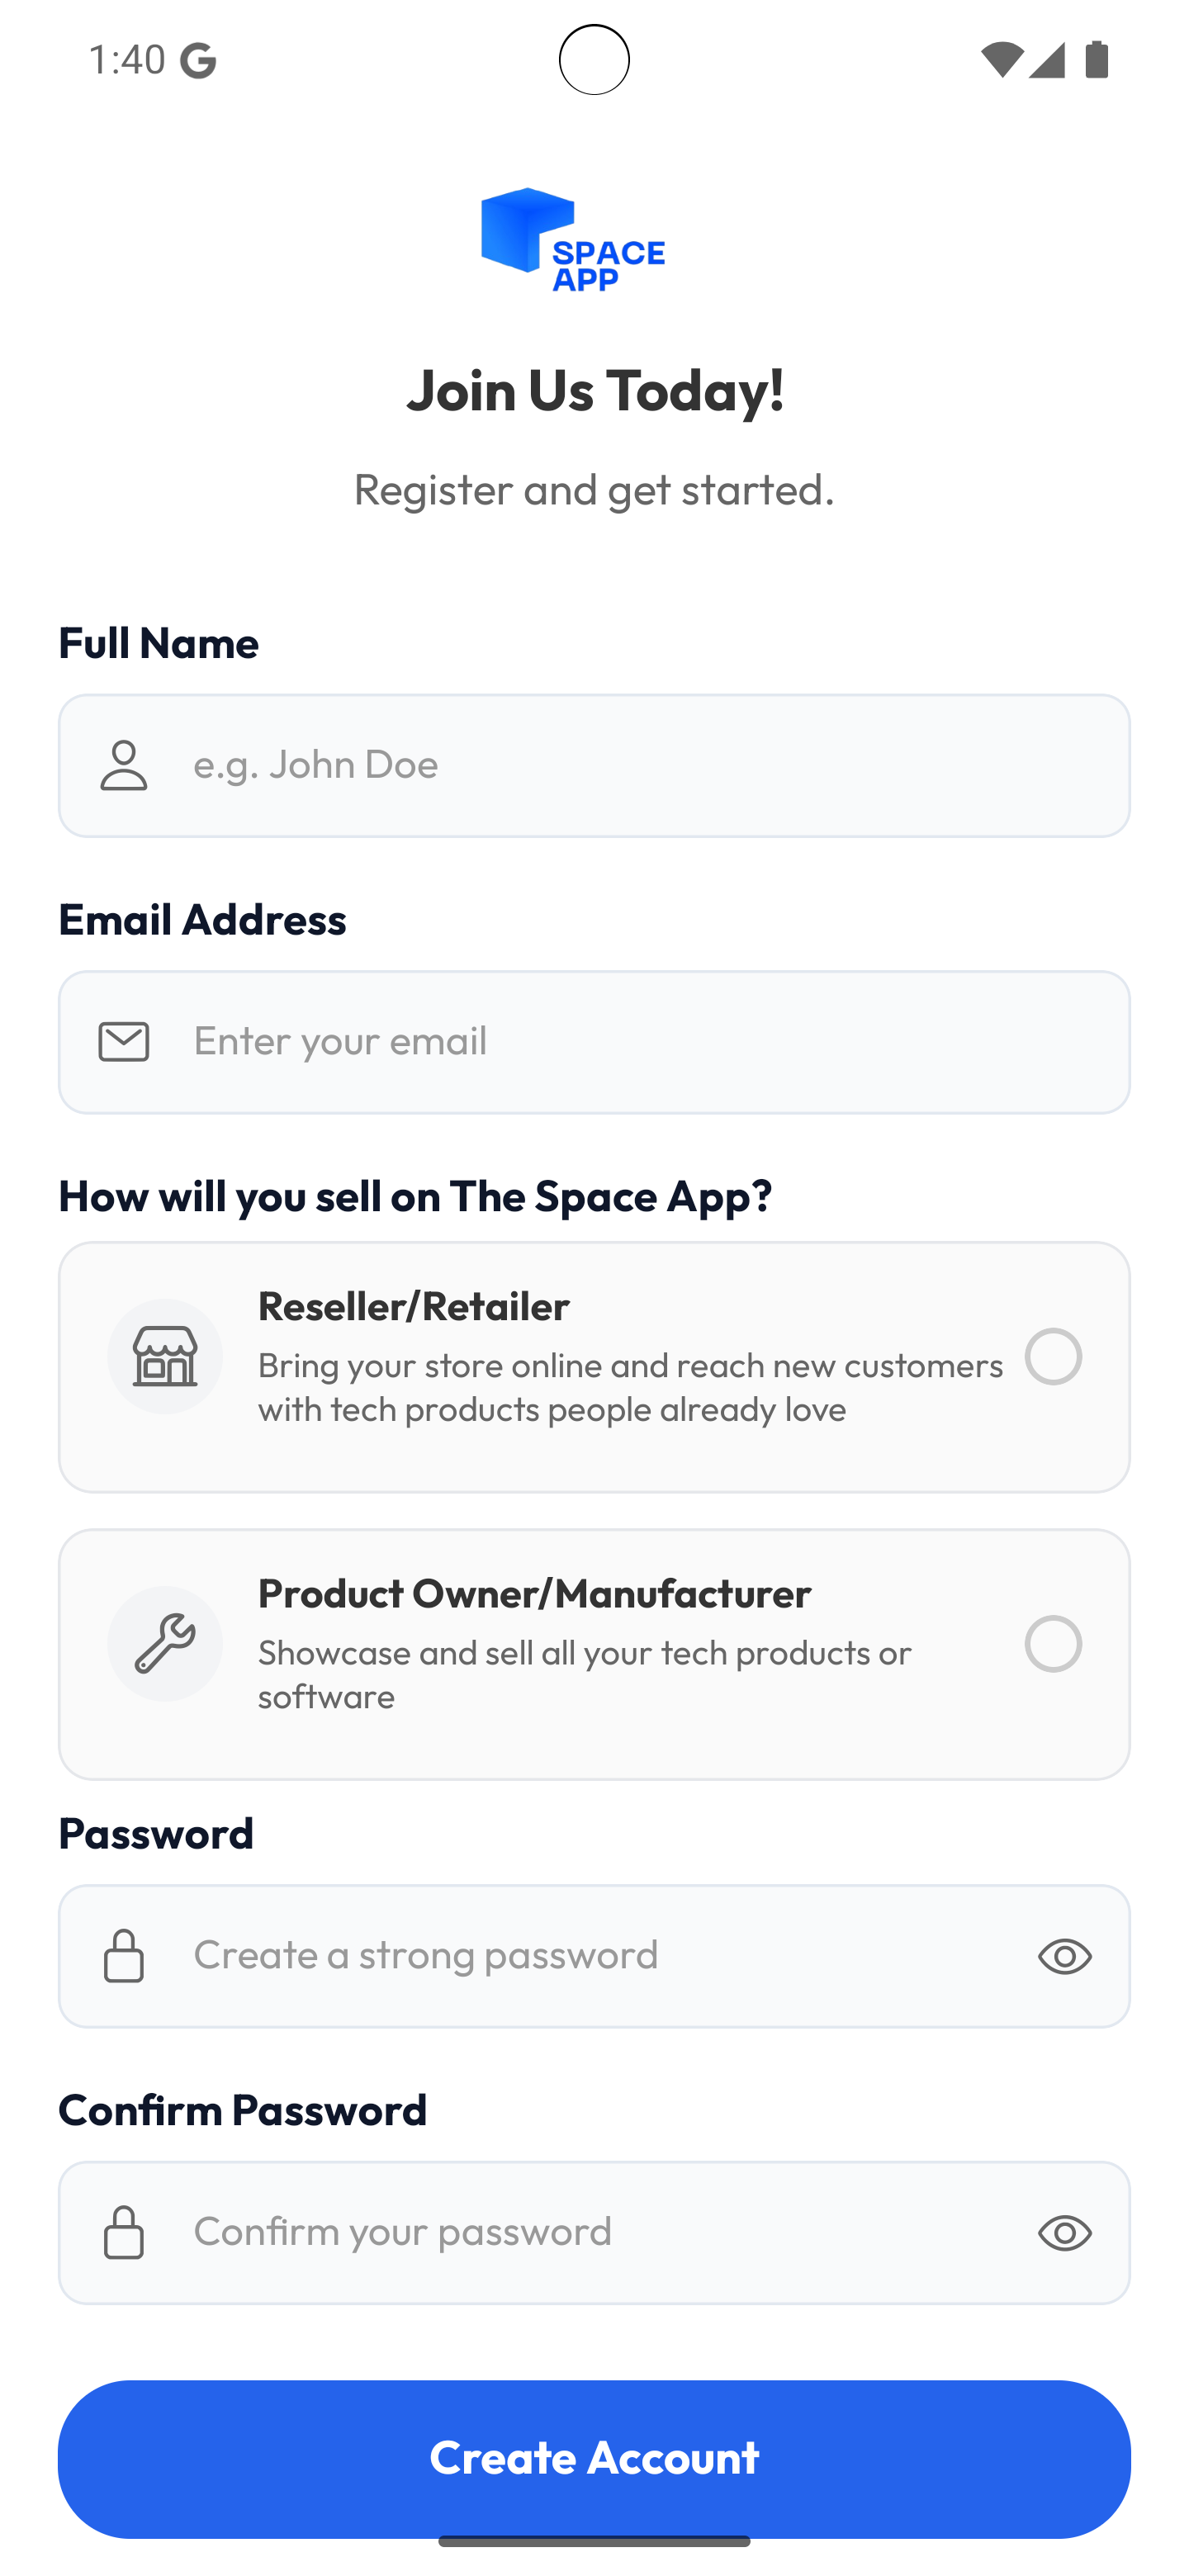Click the lock icon in Password field
Viewport: 1189px width, 2576px height.
point(124,1956)
